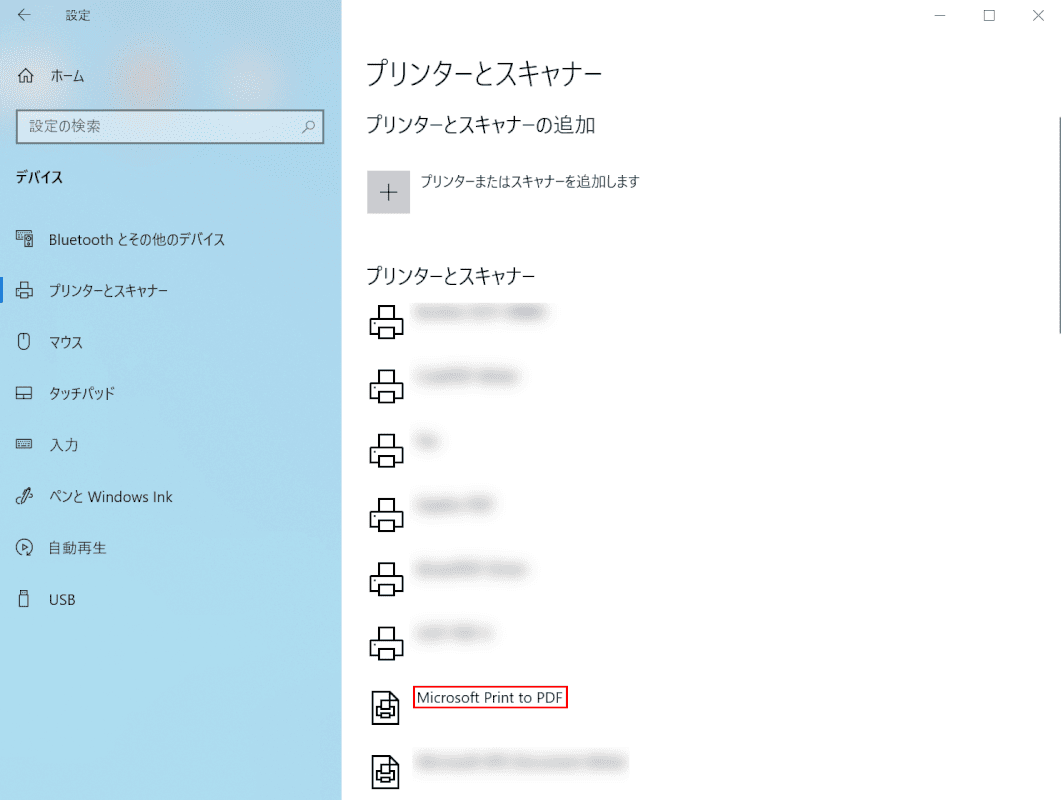This screenshot has width=1061, height=800.
Task: Click the ホーム label in sidebar
Action: click(68, 76)
